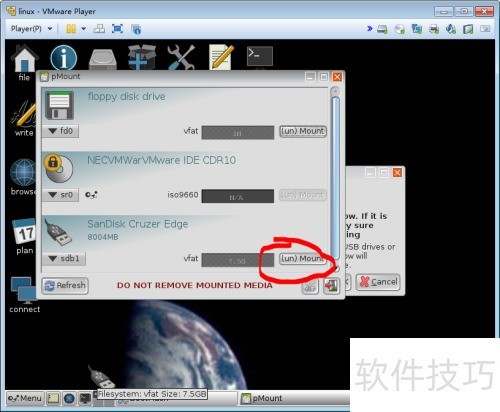This screenshot has width=500, height=412.
Task: Click the 8004MB size text
Action: pos(103,237)
